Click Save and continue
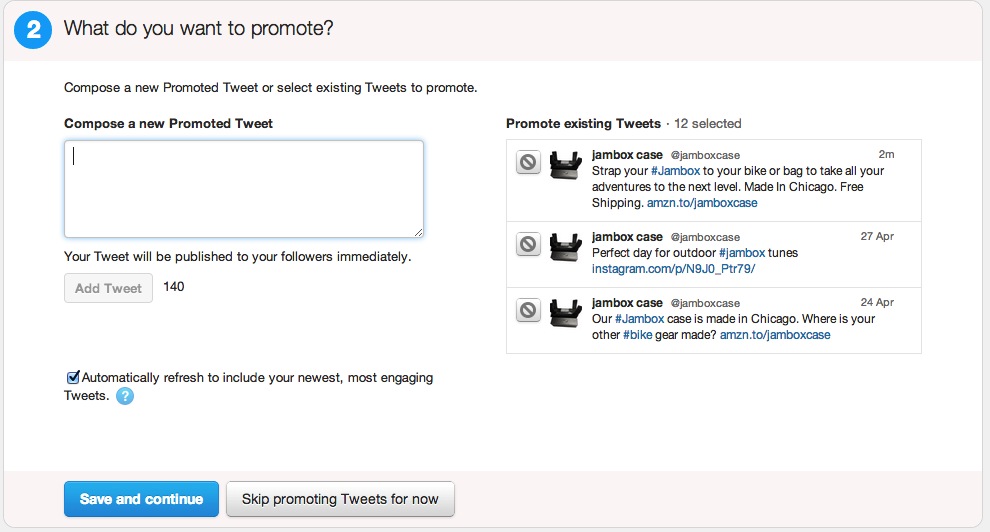The image size is (990, 532). tap(141, 499)
